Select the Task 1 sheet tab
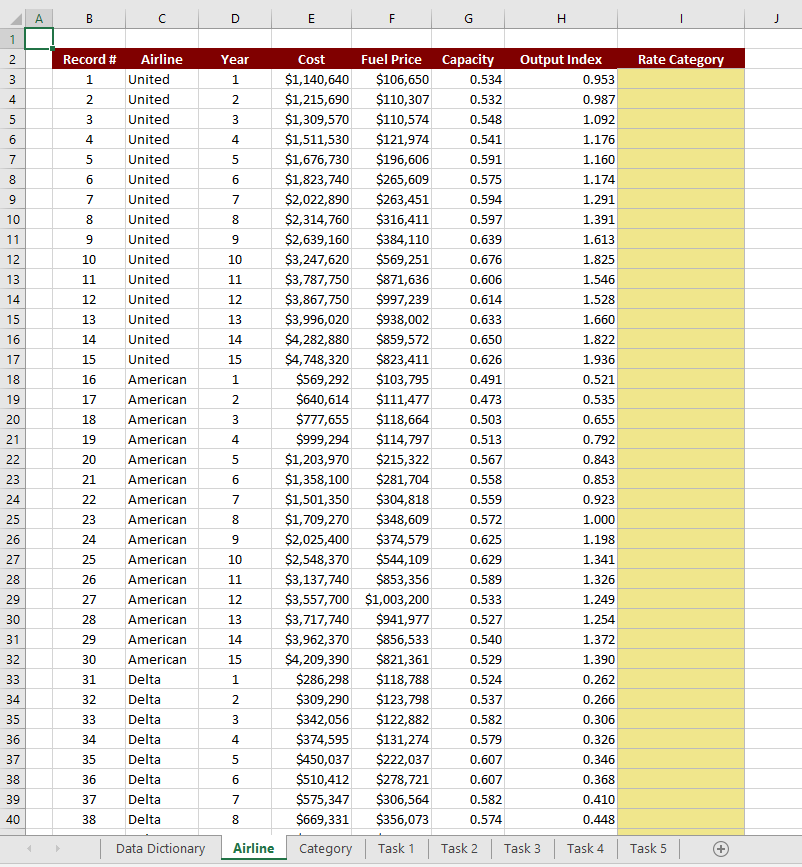Viewport: 802px width, 867px height. (x=396, y=848)
